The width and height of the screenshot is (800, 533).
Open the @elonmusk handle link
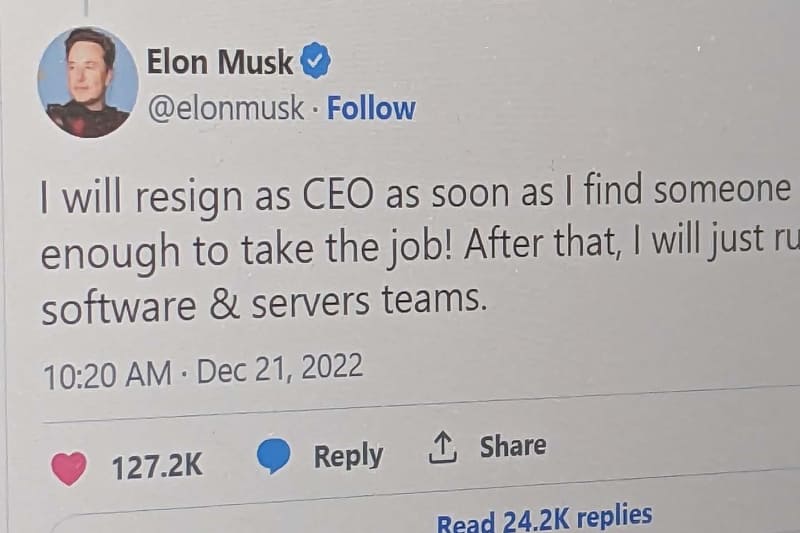coord(225,108)
